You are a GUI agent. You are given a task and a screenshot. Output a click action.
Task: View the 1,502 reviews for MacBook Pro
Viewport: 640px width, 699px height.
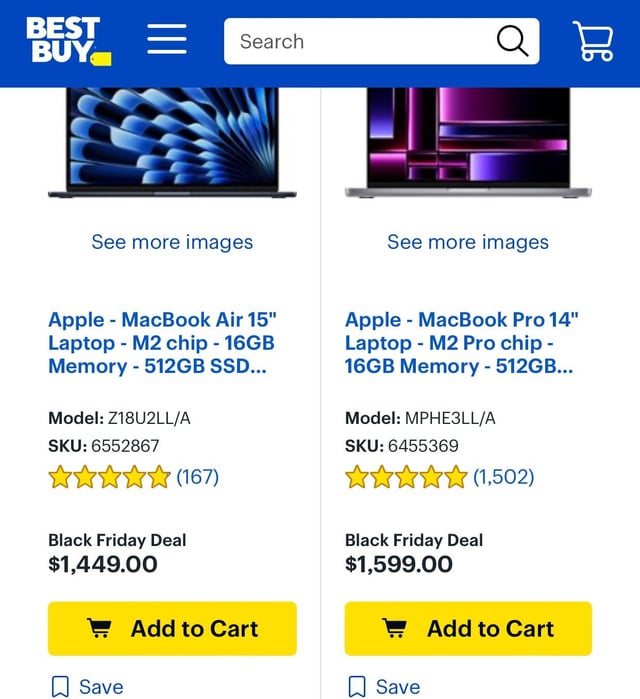[503, 477]
